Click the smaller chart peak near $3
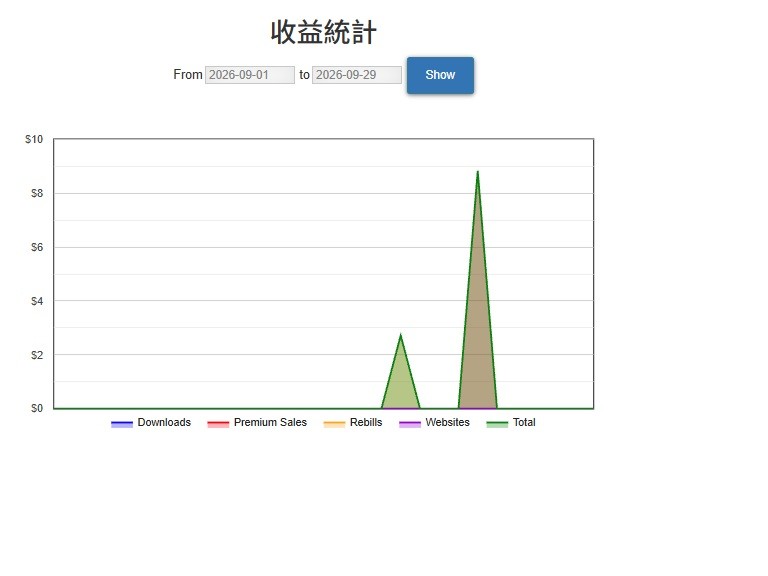This screenshot has height=576, width=768. 401,335
